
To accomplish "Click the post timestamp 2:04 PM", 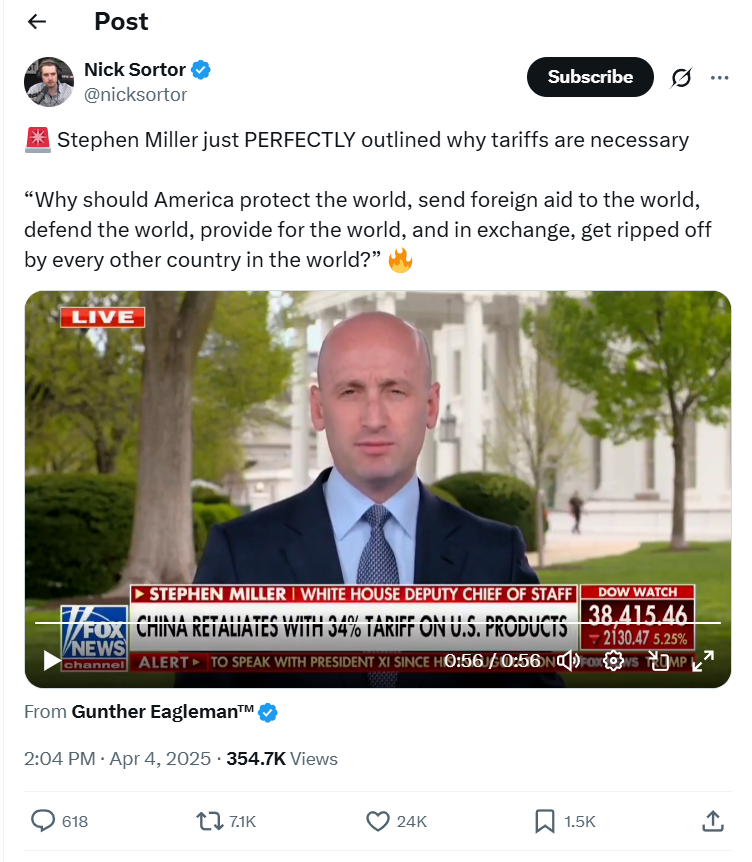I will point(59,759).
